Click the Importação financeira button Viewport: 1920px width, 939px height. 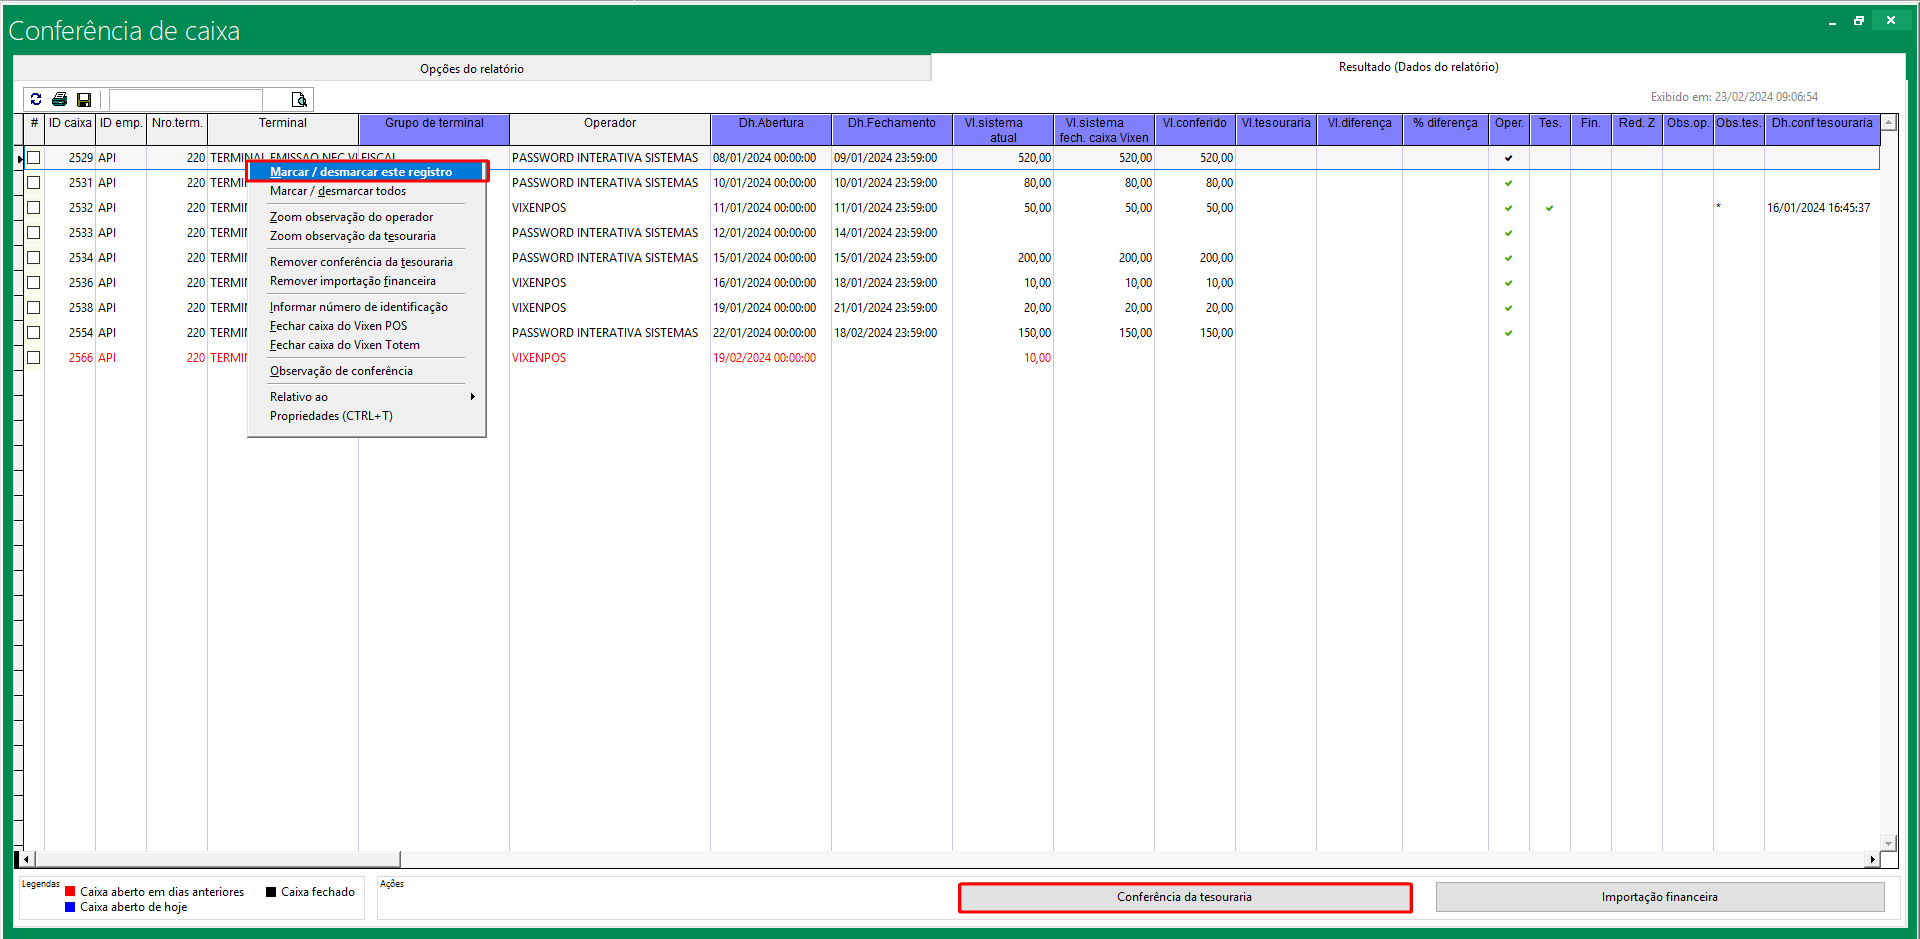tap(1659, 897)
